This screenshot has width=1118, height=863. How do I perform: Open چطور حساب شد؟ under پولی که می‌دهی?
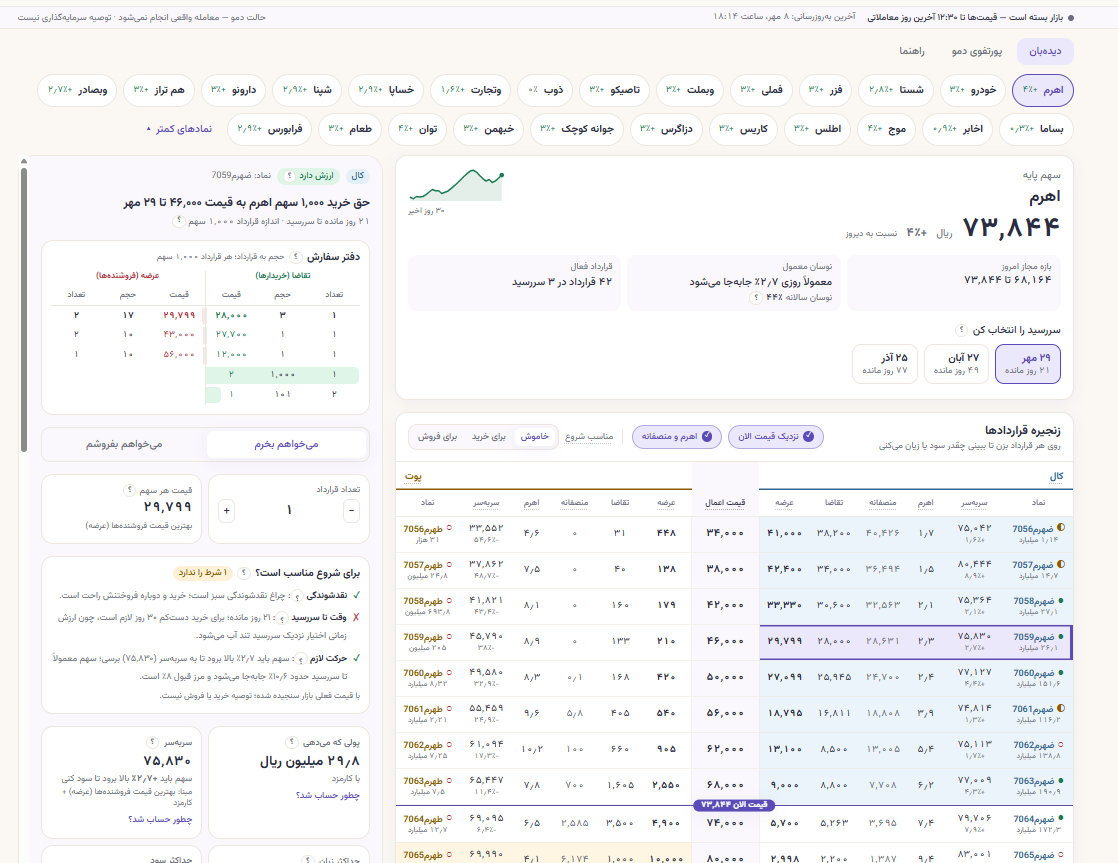pos(327,795)
